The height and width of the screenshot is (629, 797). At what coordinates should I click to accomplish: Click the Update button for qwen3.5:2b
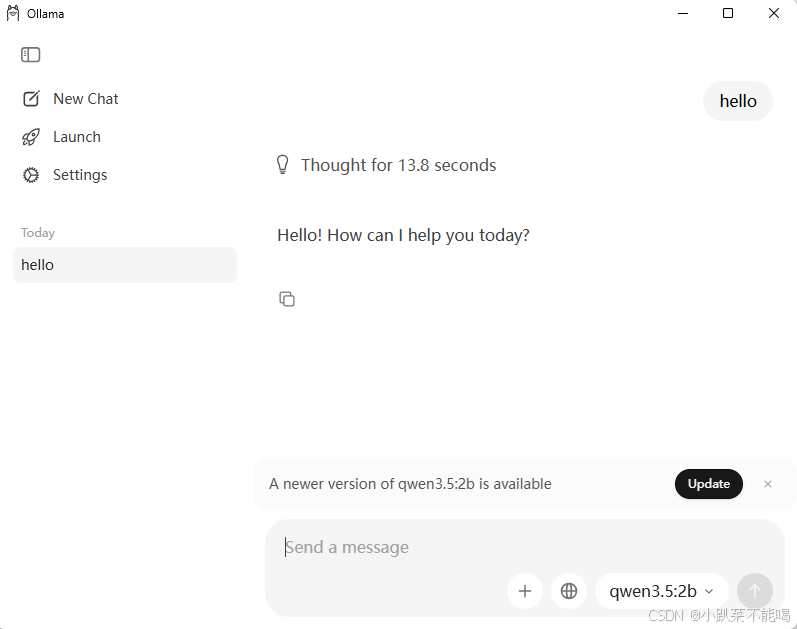[709, 484]
